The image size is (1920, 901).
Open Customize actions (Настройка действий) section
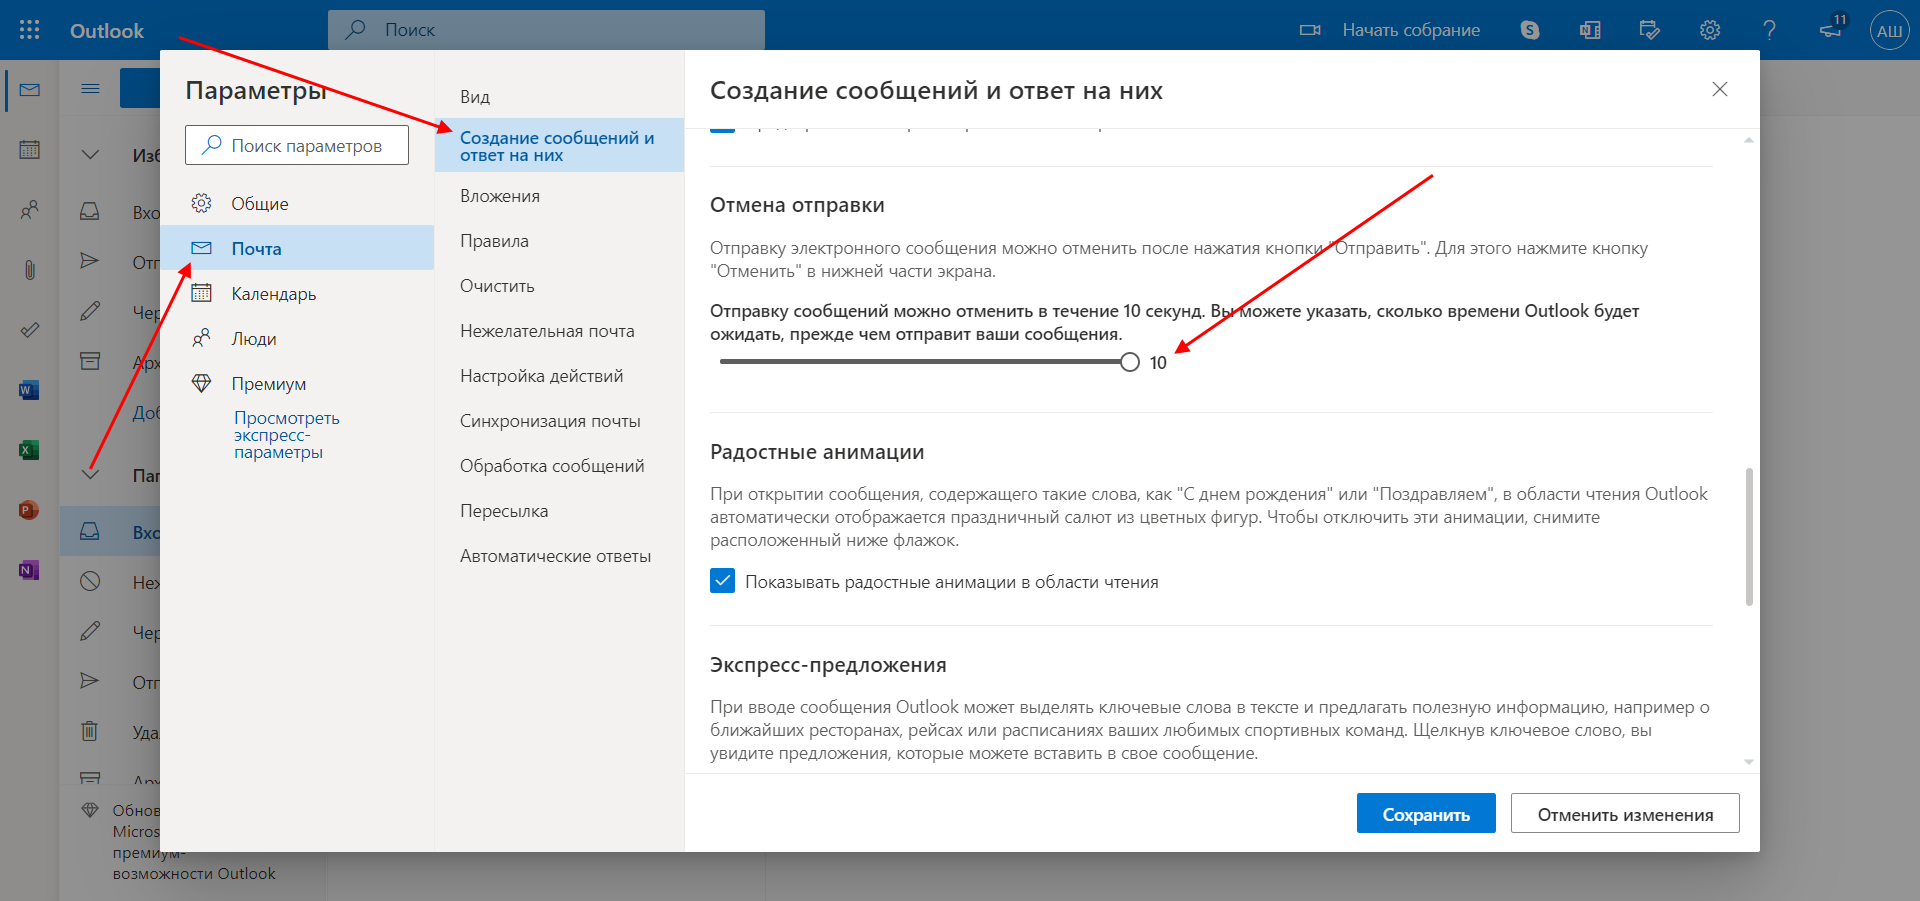coord(559,376)
